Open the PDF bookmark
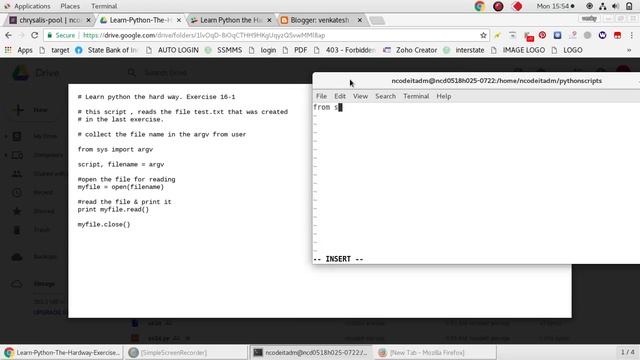The height and width of the screenshot is (360, 640). pyautogui.click(x=295, y=50)
